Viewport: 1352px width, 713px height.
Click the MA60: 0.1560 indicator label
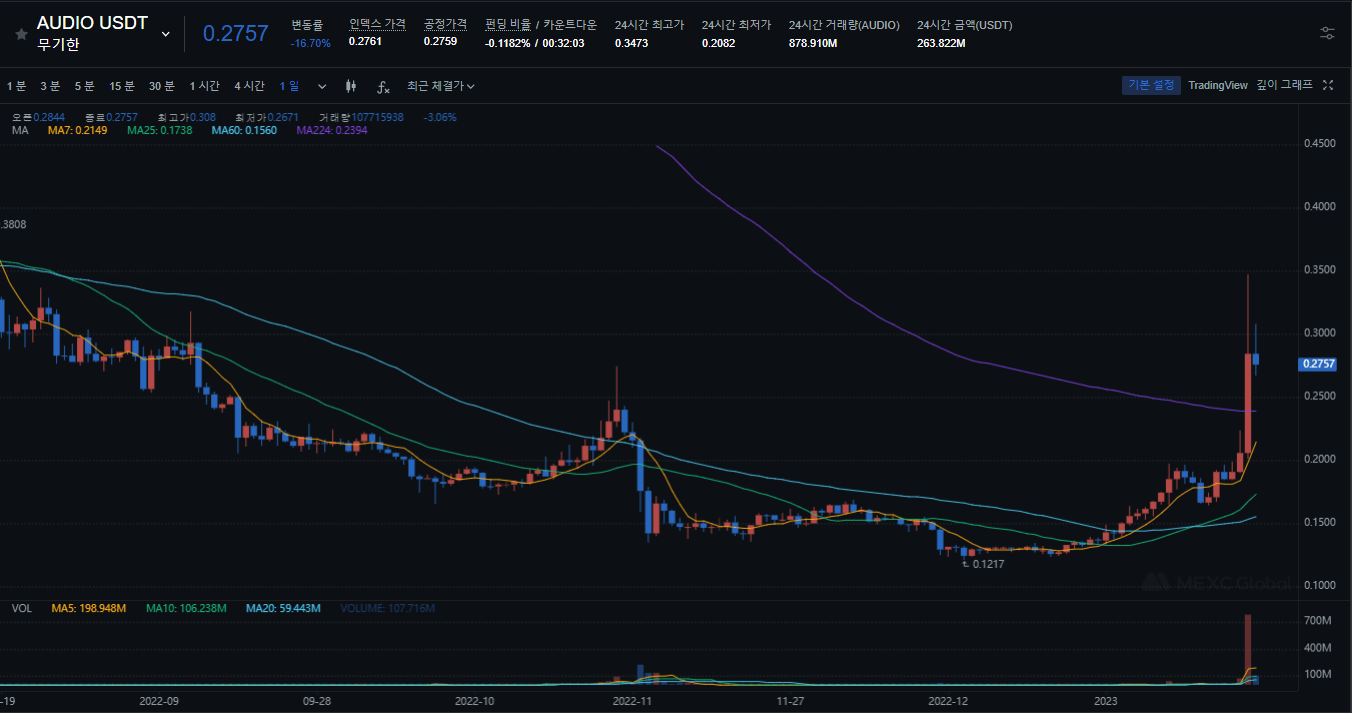click(x=244, y=131)
